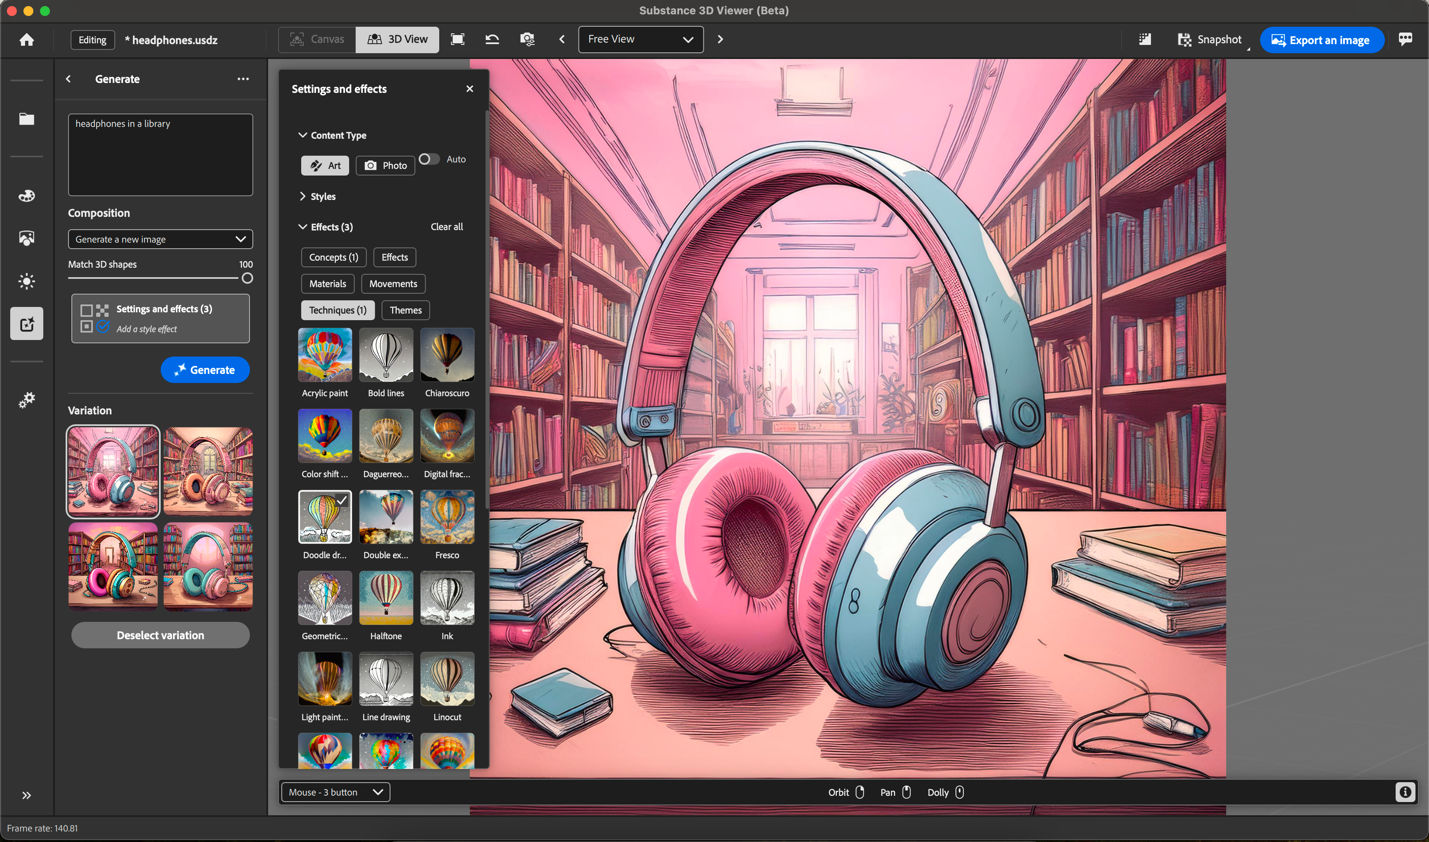Switch to the 3D View tab
Screen dimensions: 1429x842
click(398, 39)
